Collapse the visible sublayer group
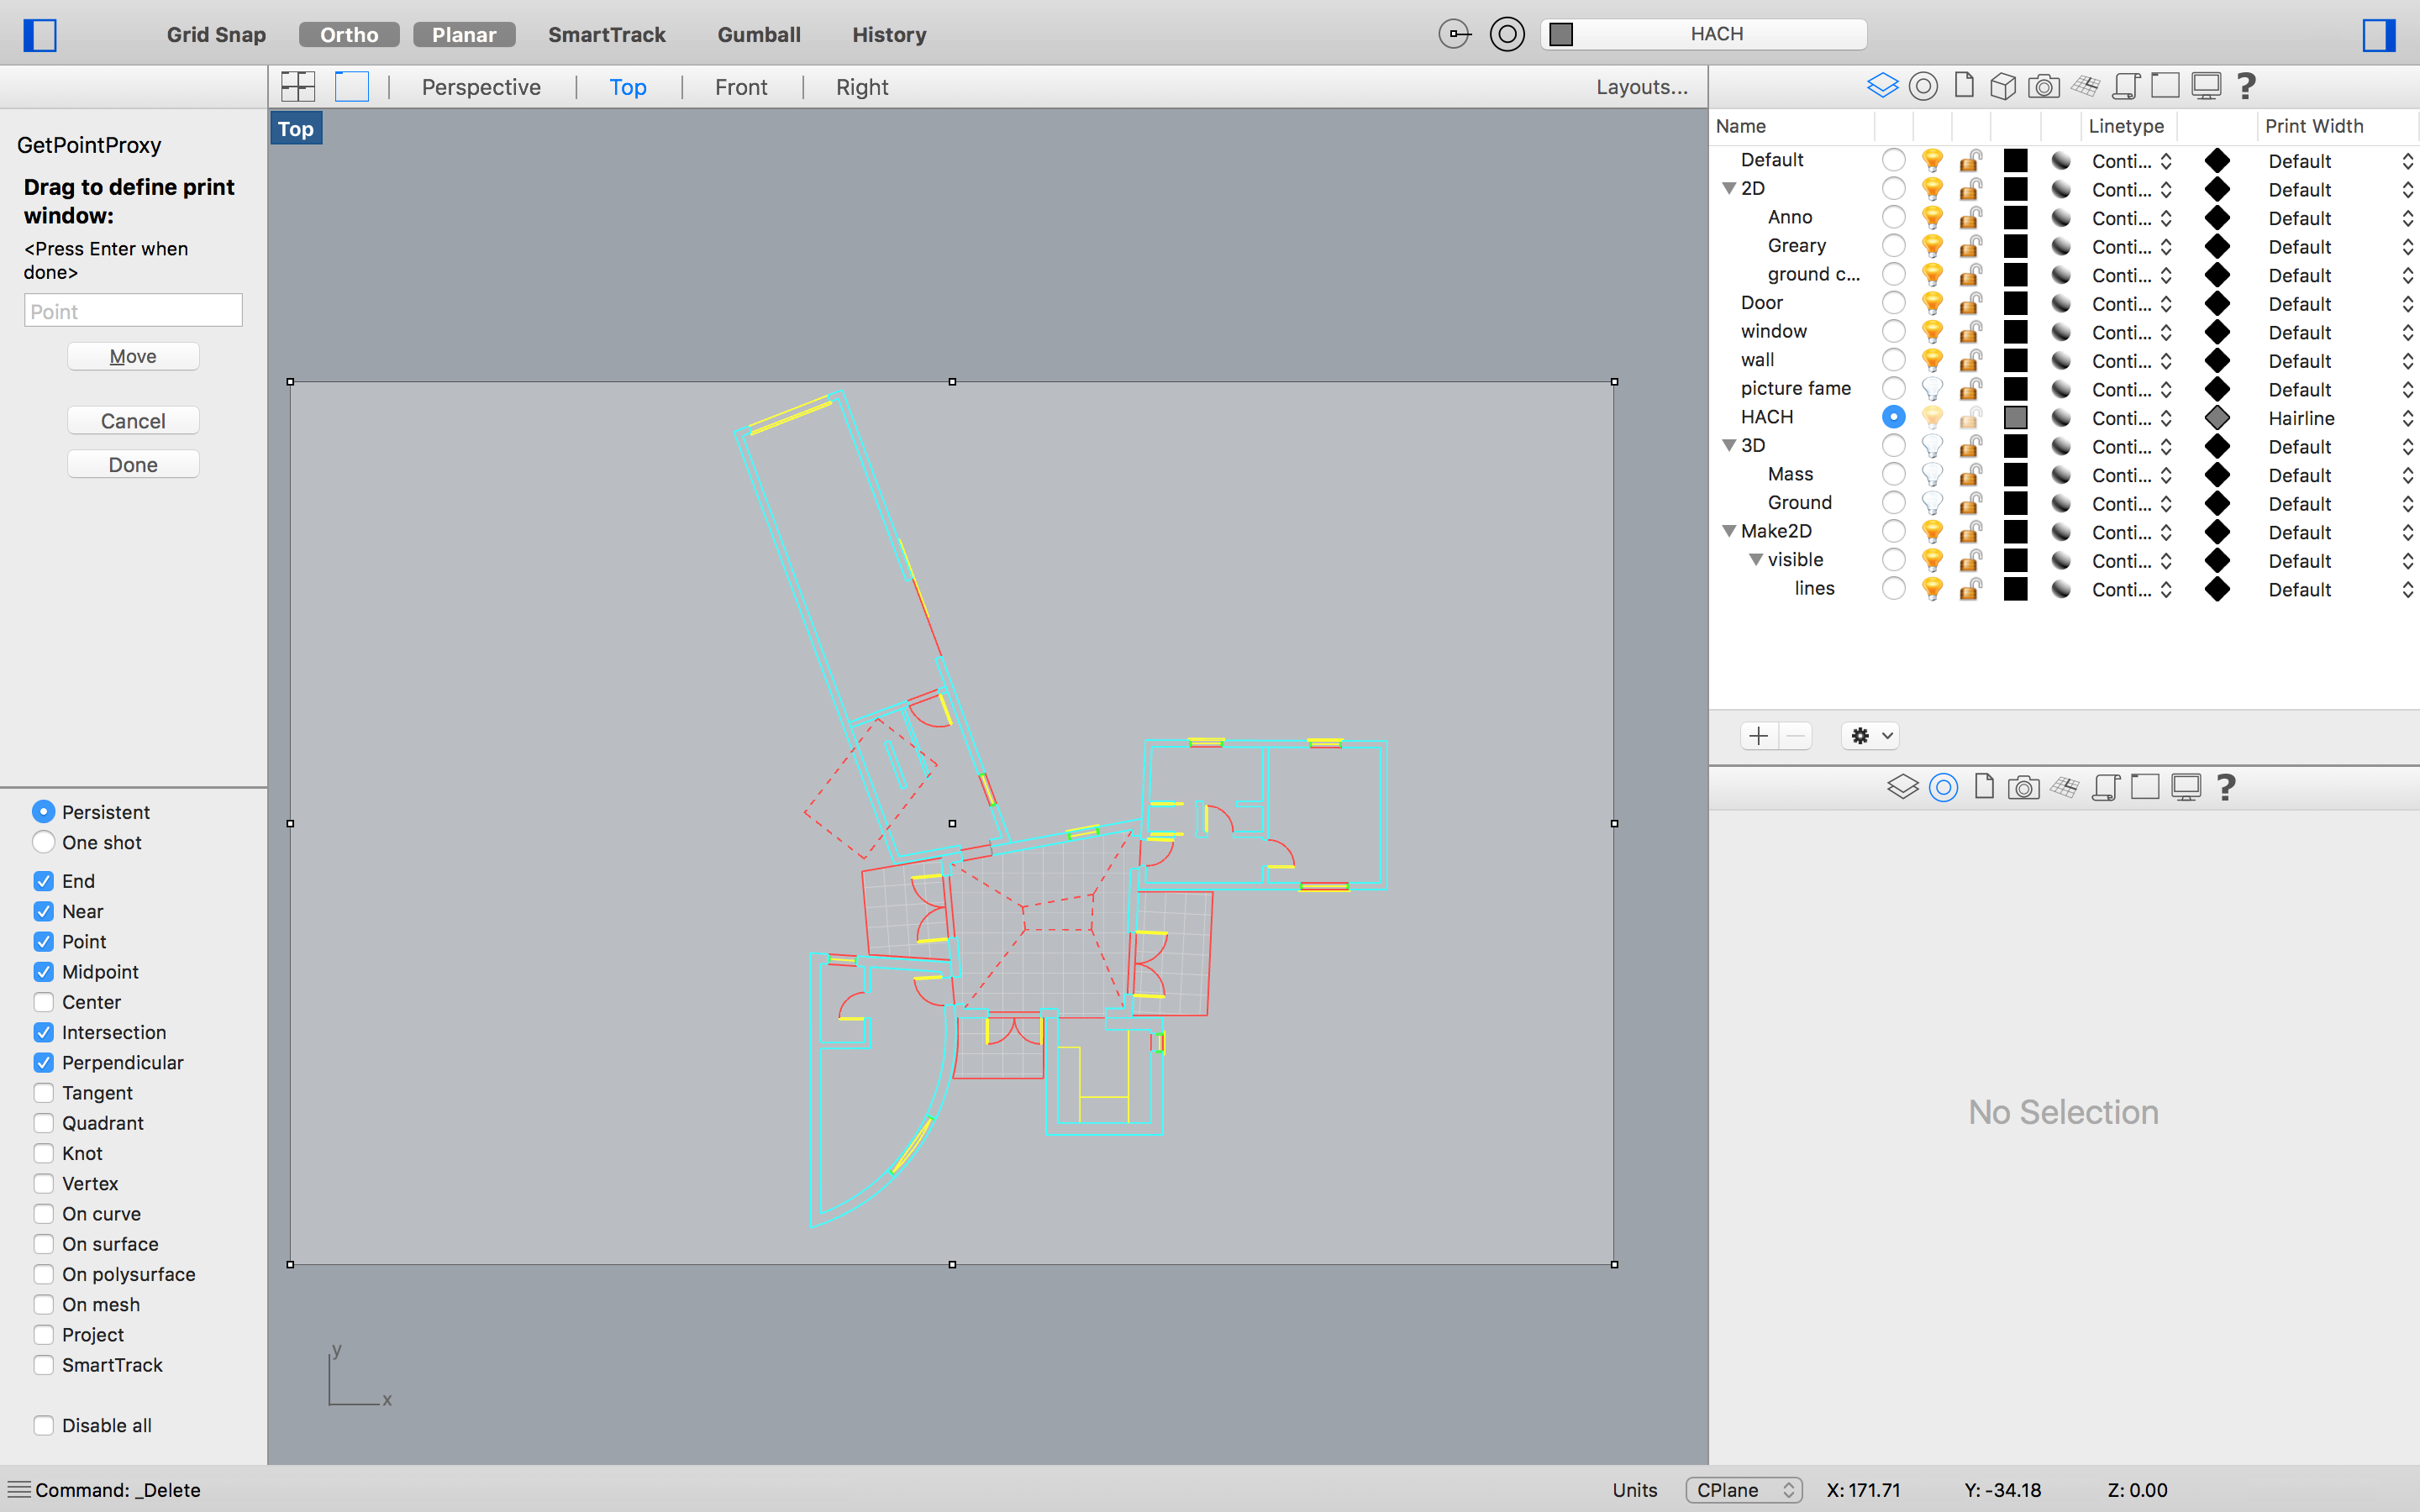The height and width of the screenshot is (1512, 2420). click(1755, 560)
